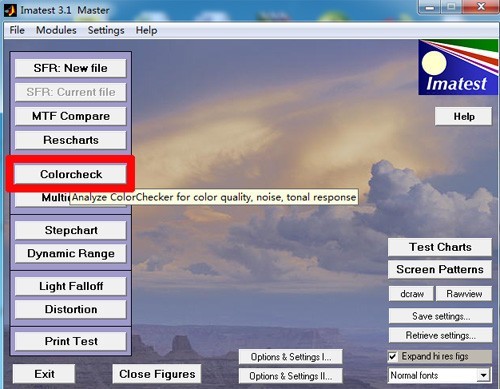Click the Save settings button
500x389 pixels.
pyautogui.click(x=440, y=316)
